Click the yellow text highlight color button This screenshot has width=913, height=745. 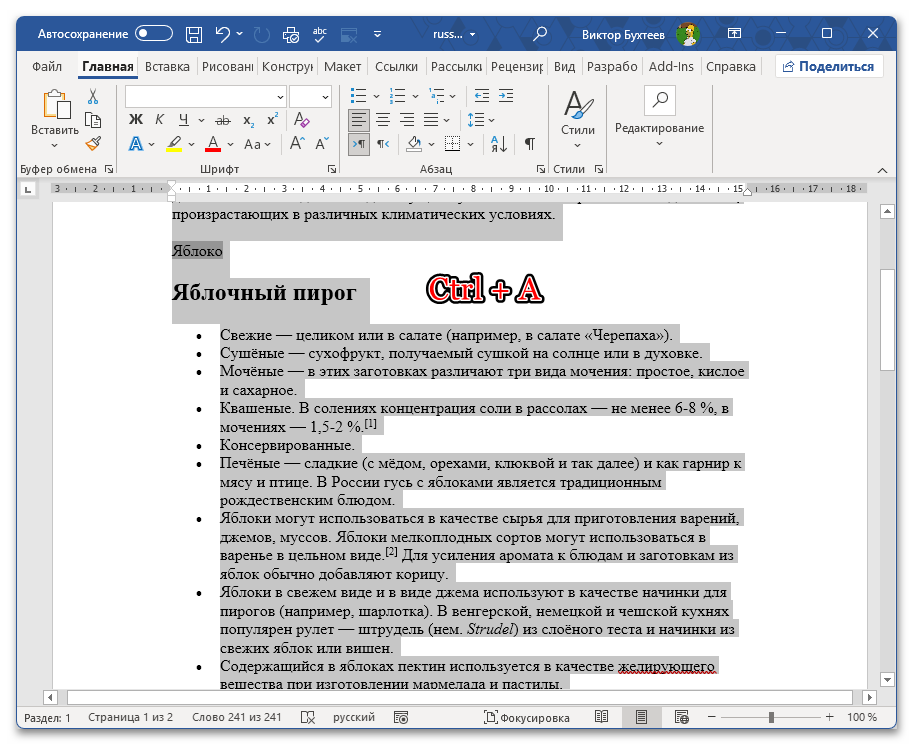(x=174, y=143)
